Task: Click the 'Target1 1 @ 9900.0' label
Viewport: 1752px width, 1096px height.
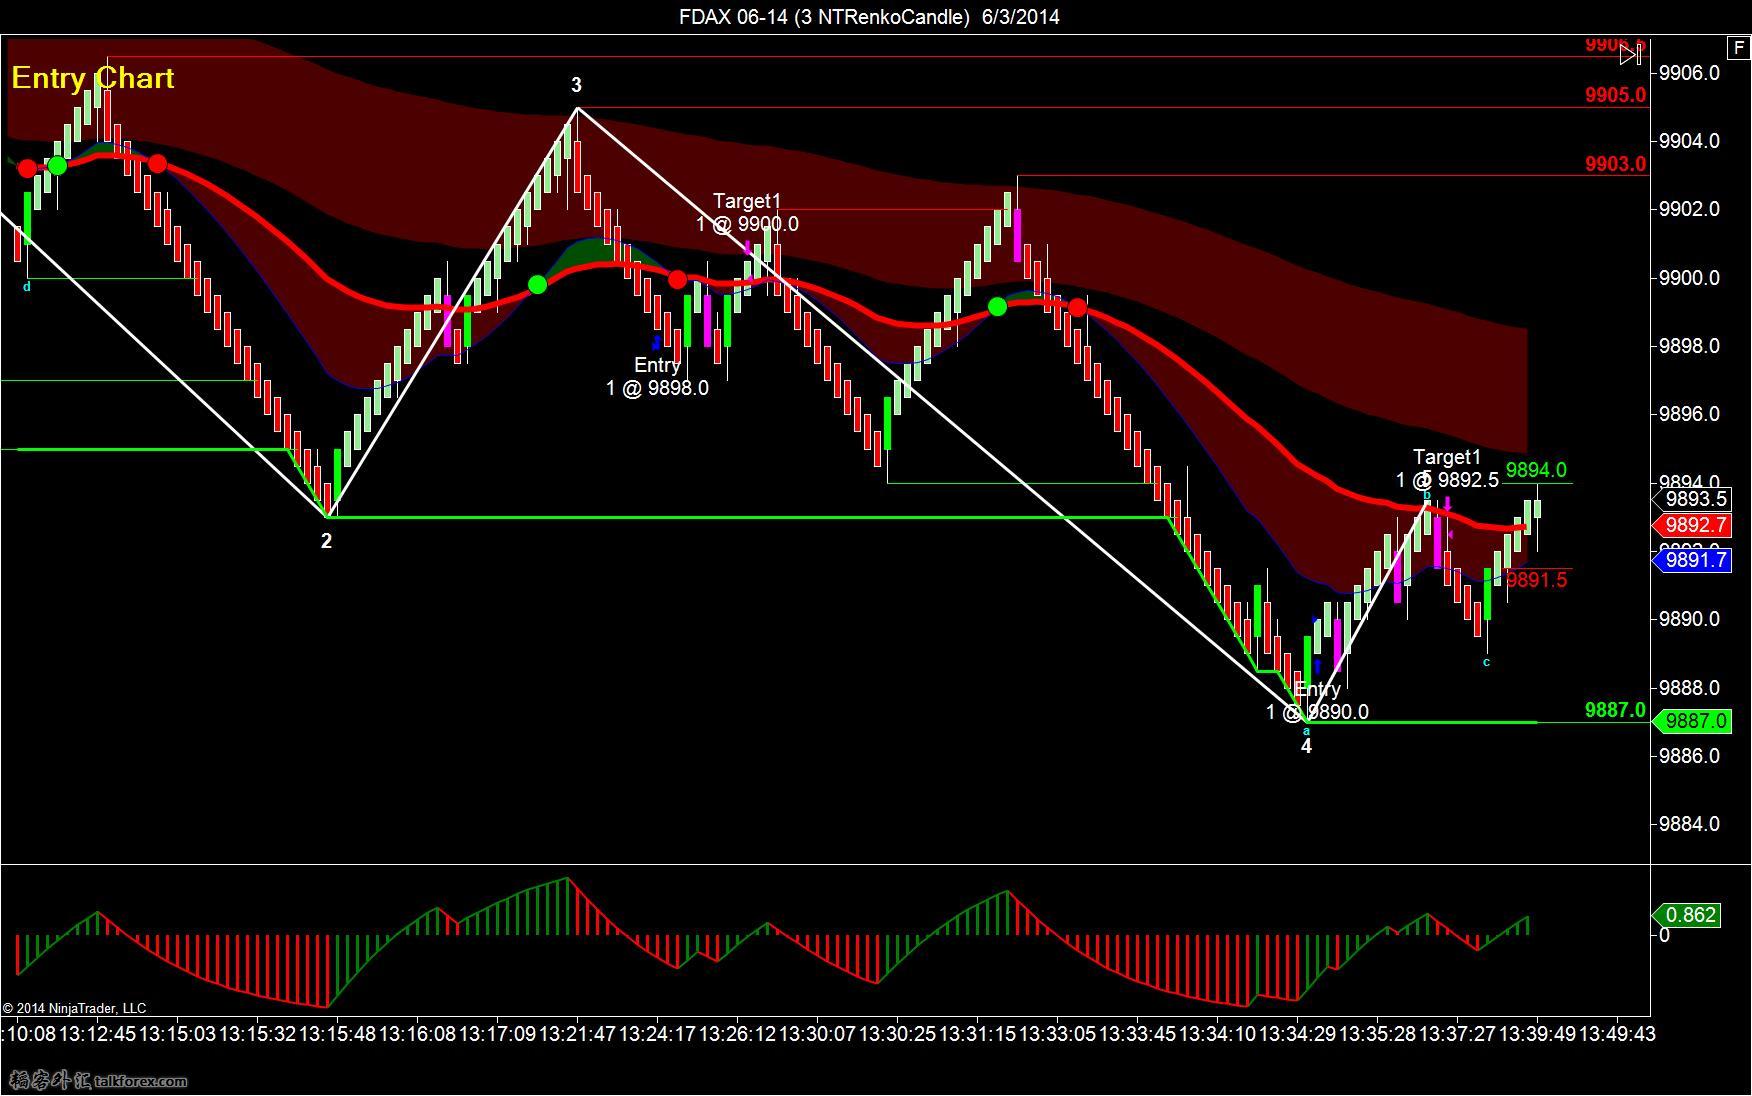Action: (748, 213)
